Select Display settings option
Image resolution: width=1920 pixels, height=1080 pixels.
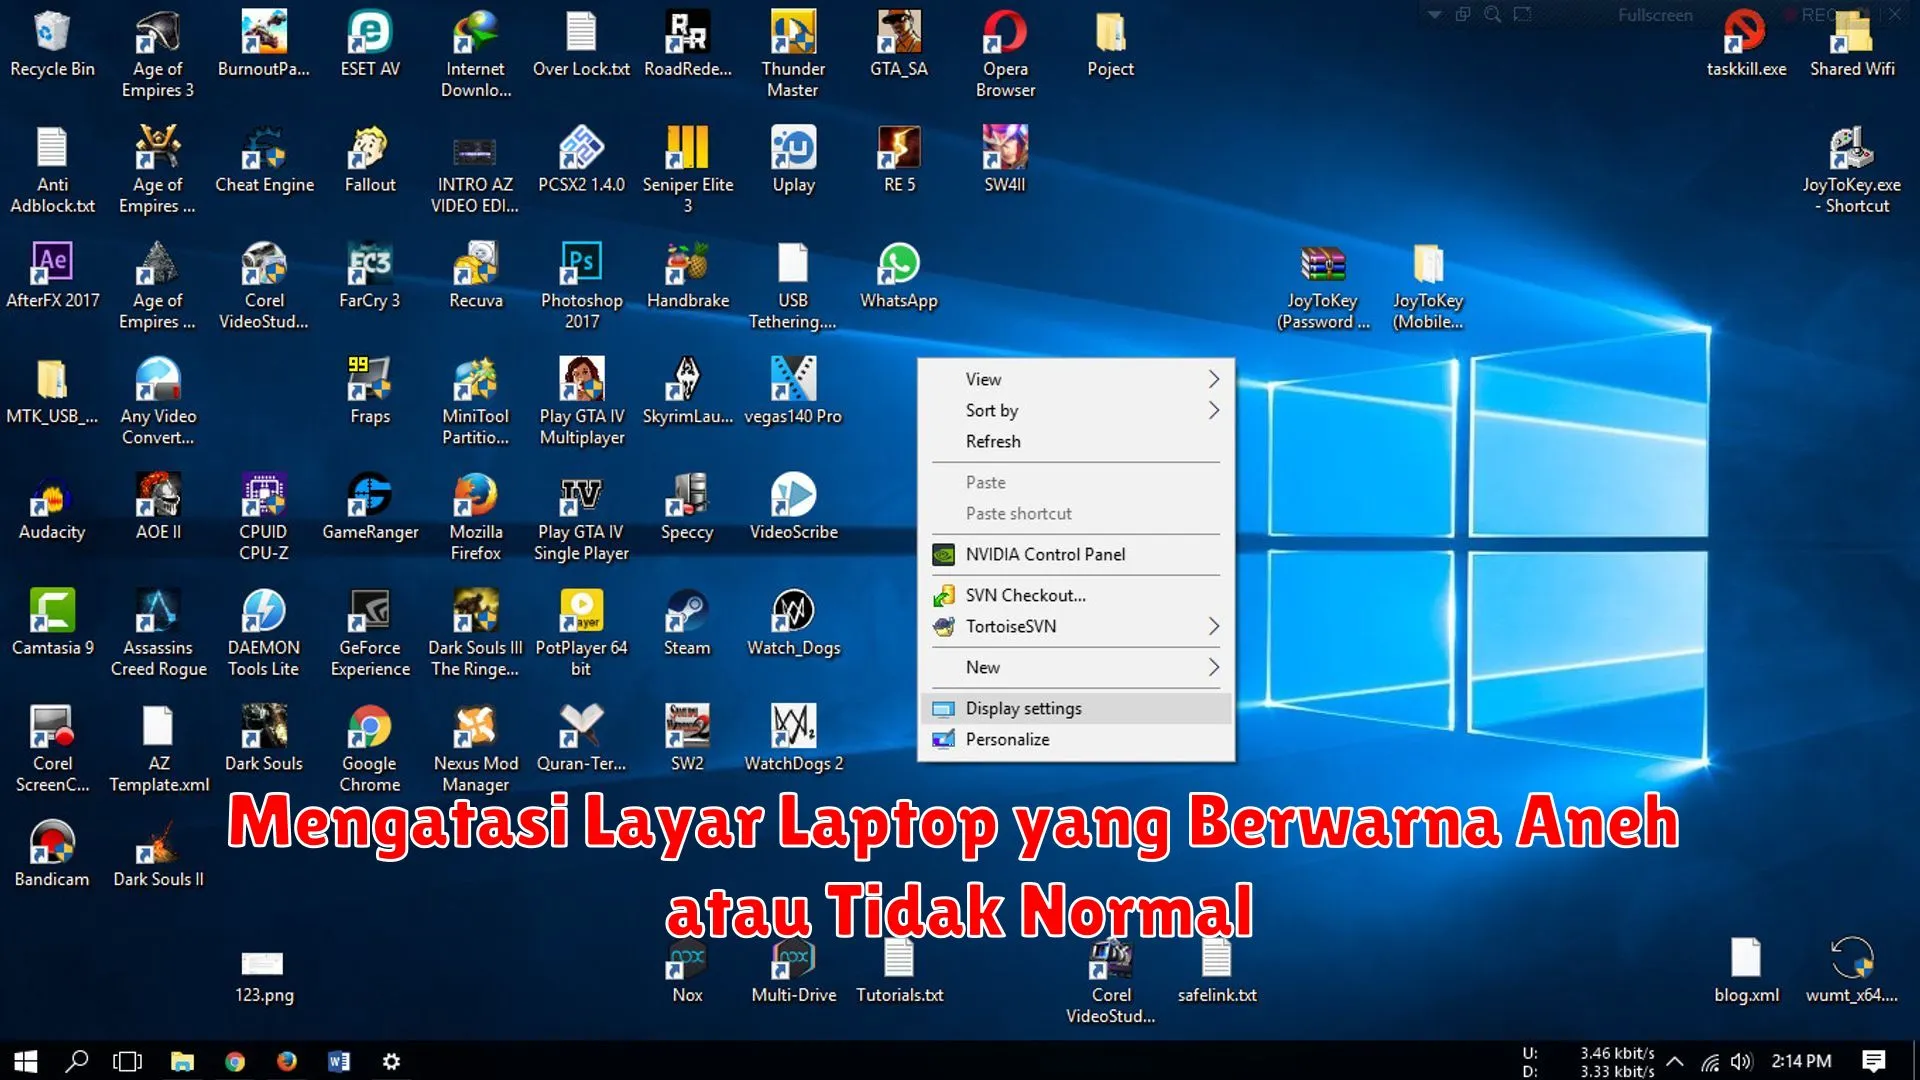[1023, 708]
